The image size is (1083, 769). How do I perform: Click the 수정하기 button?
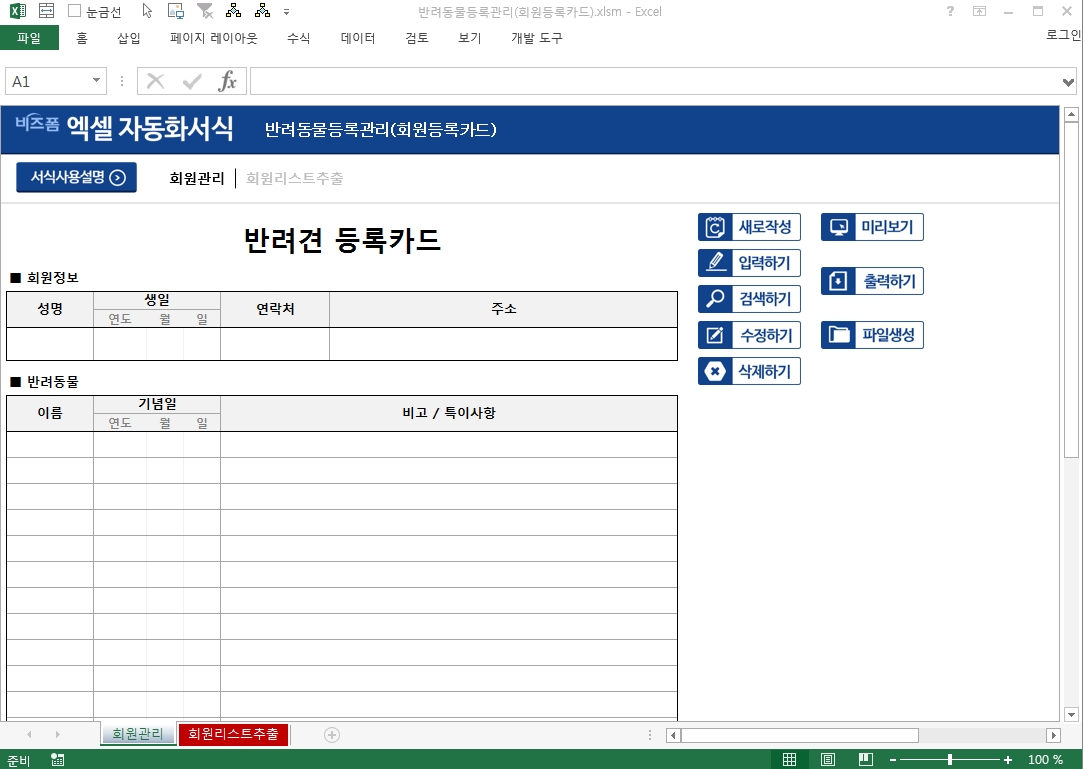749,335
